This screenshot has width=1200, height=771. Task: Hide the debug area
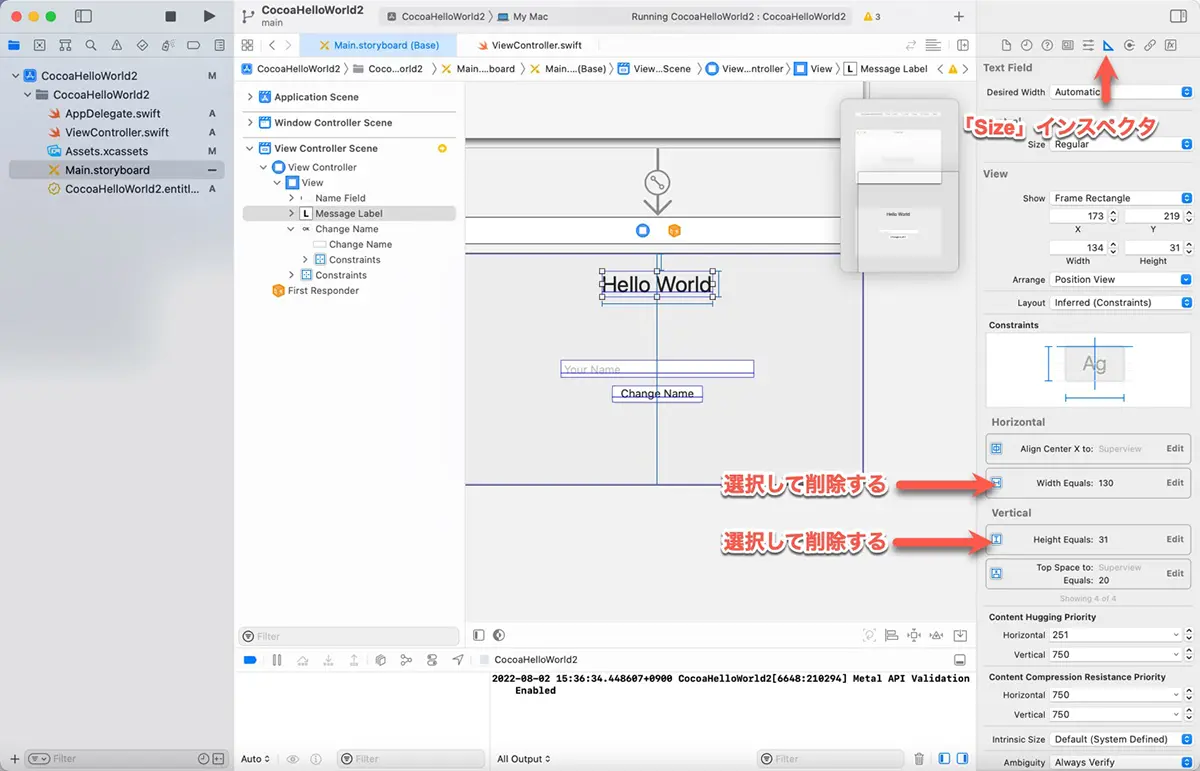point(960,660)
